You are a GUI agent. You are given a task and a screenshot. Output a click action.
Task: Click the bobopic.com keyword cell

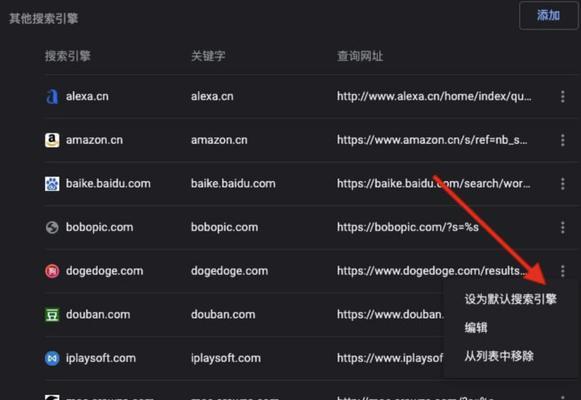click(225, 227)
